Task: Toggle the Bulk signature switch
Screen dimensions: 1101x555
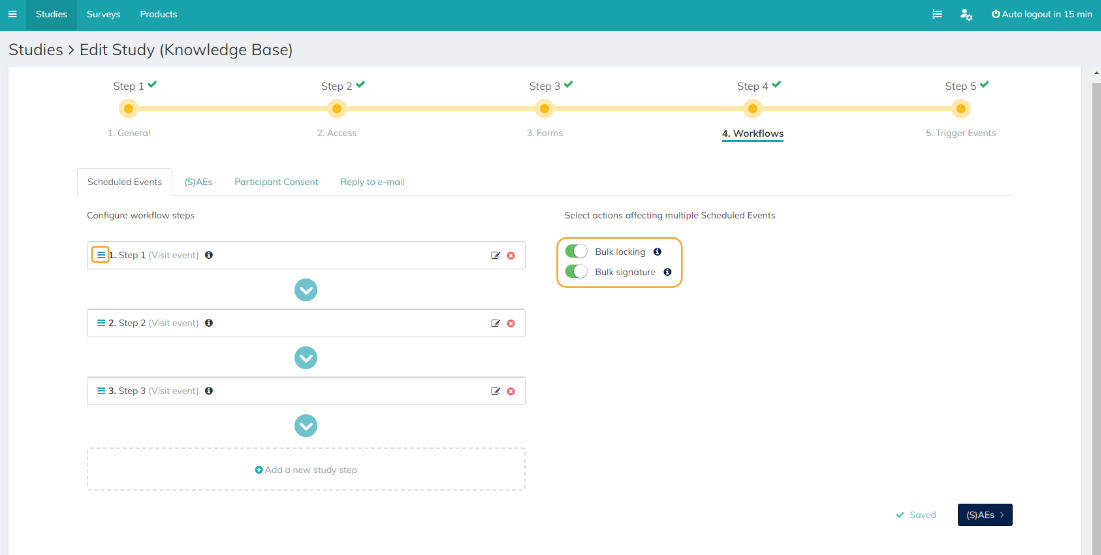Action: 576,272
